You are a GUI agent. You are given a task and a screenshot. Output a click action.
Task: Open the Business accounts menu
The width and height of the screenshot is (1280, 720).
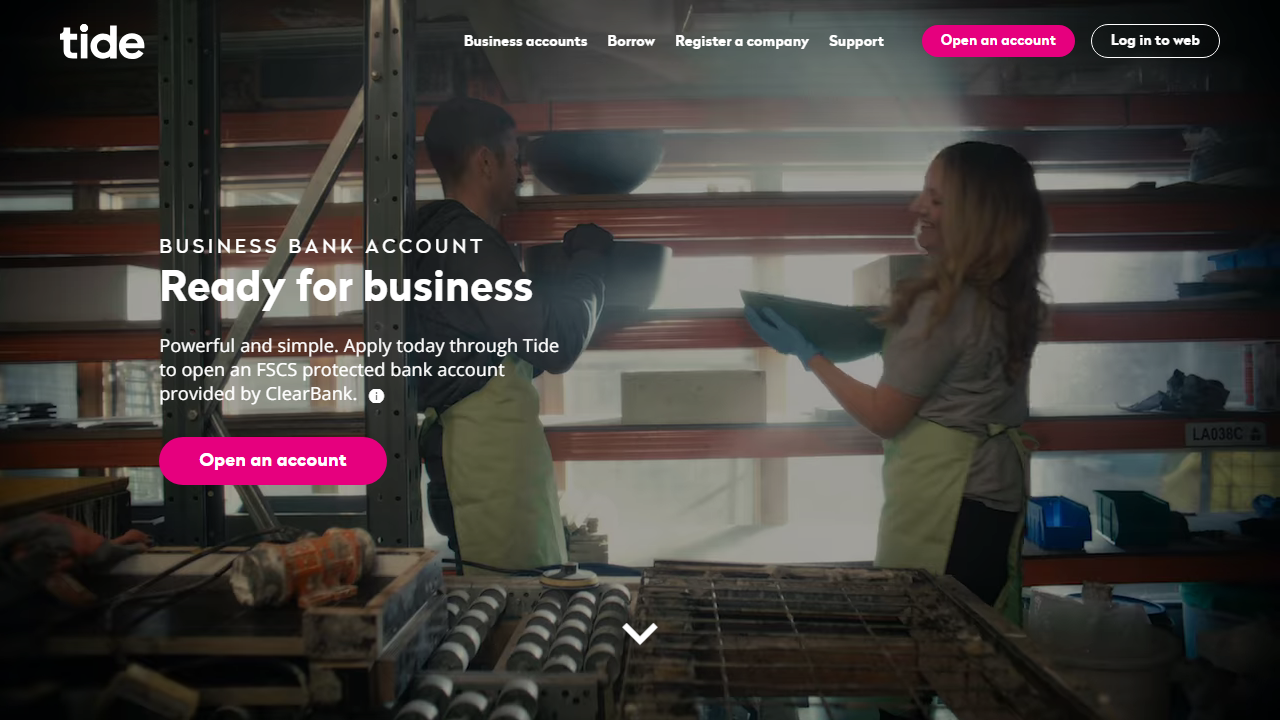(x=525, y=41)
